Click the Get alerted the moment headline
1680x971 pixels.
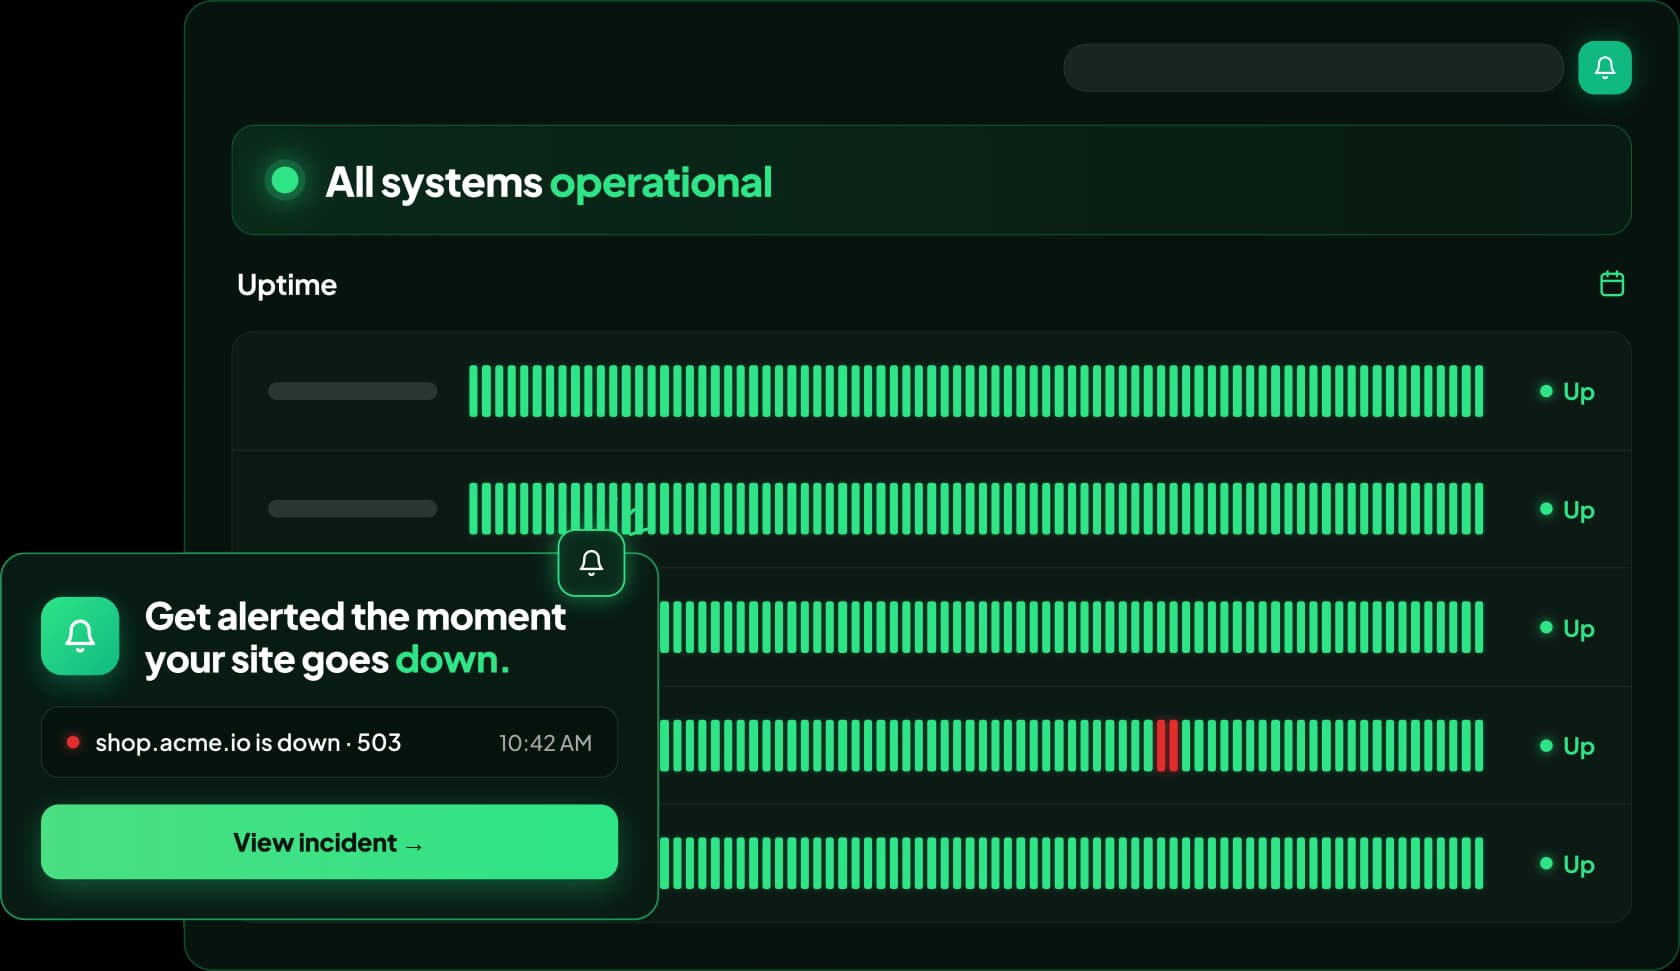356,638
